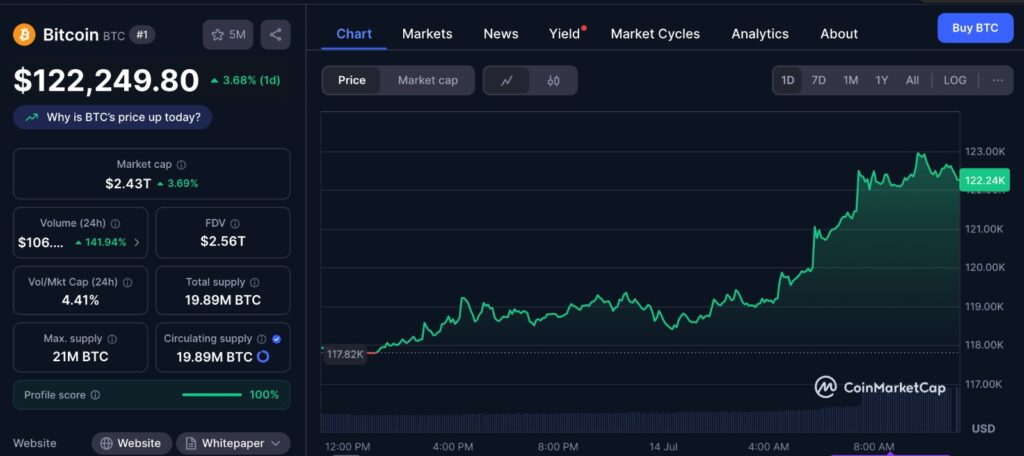Click the 14 Jul date axis label
The image size is (1024, 456).
664,447
